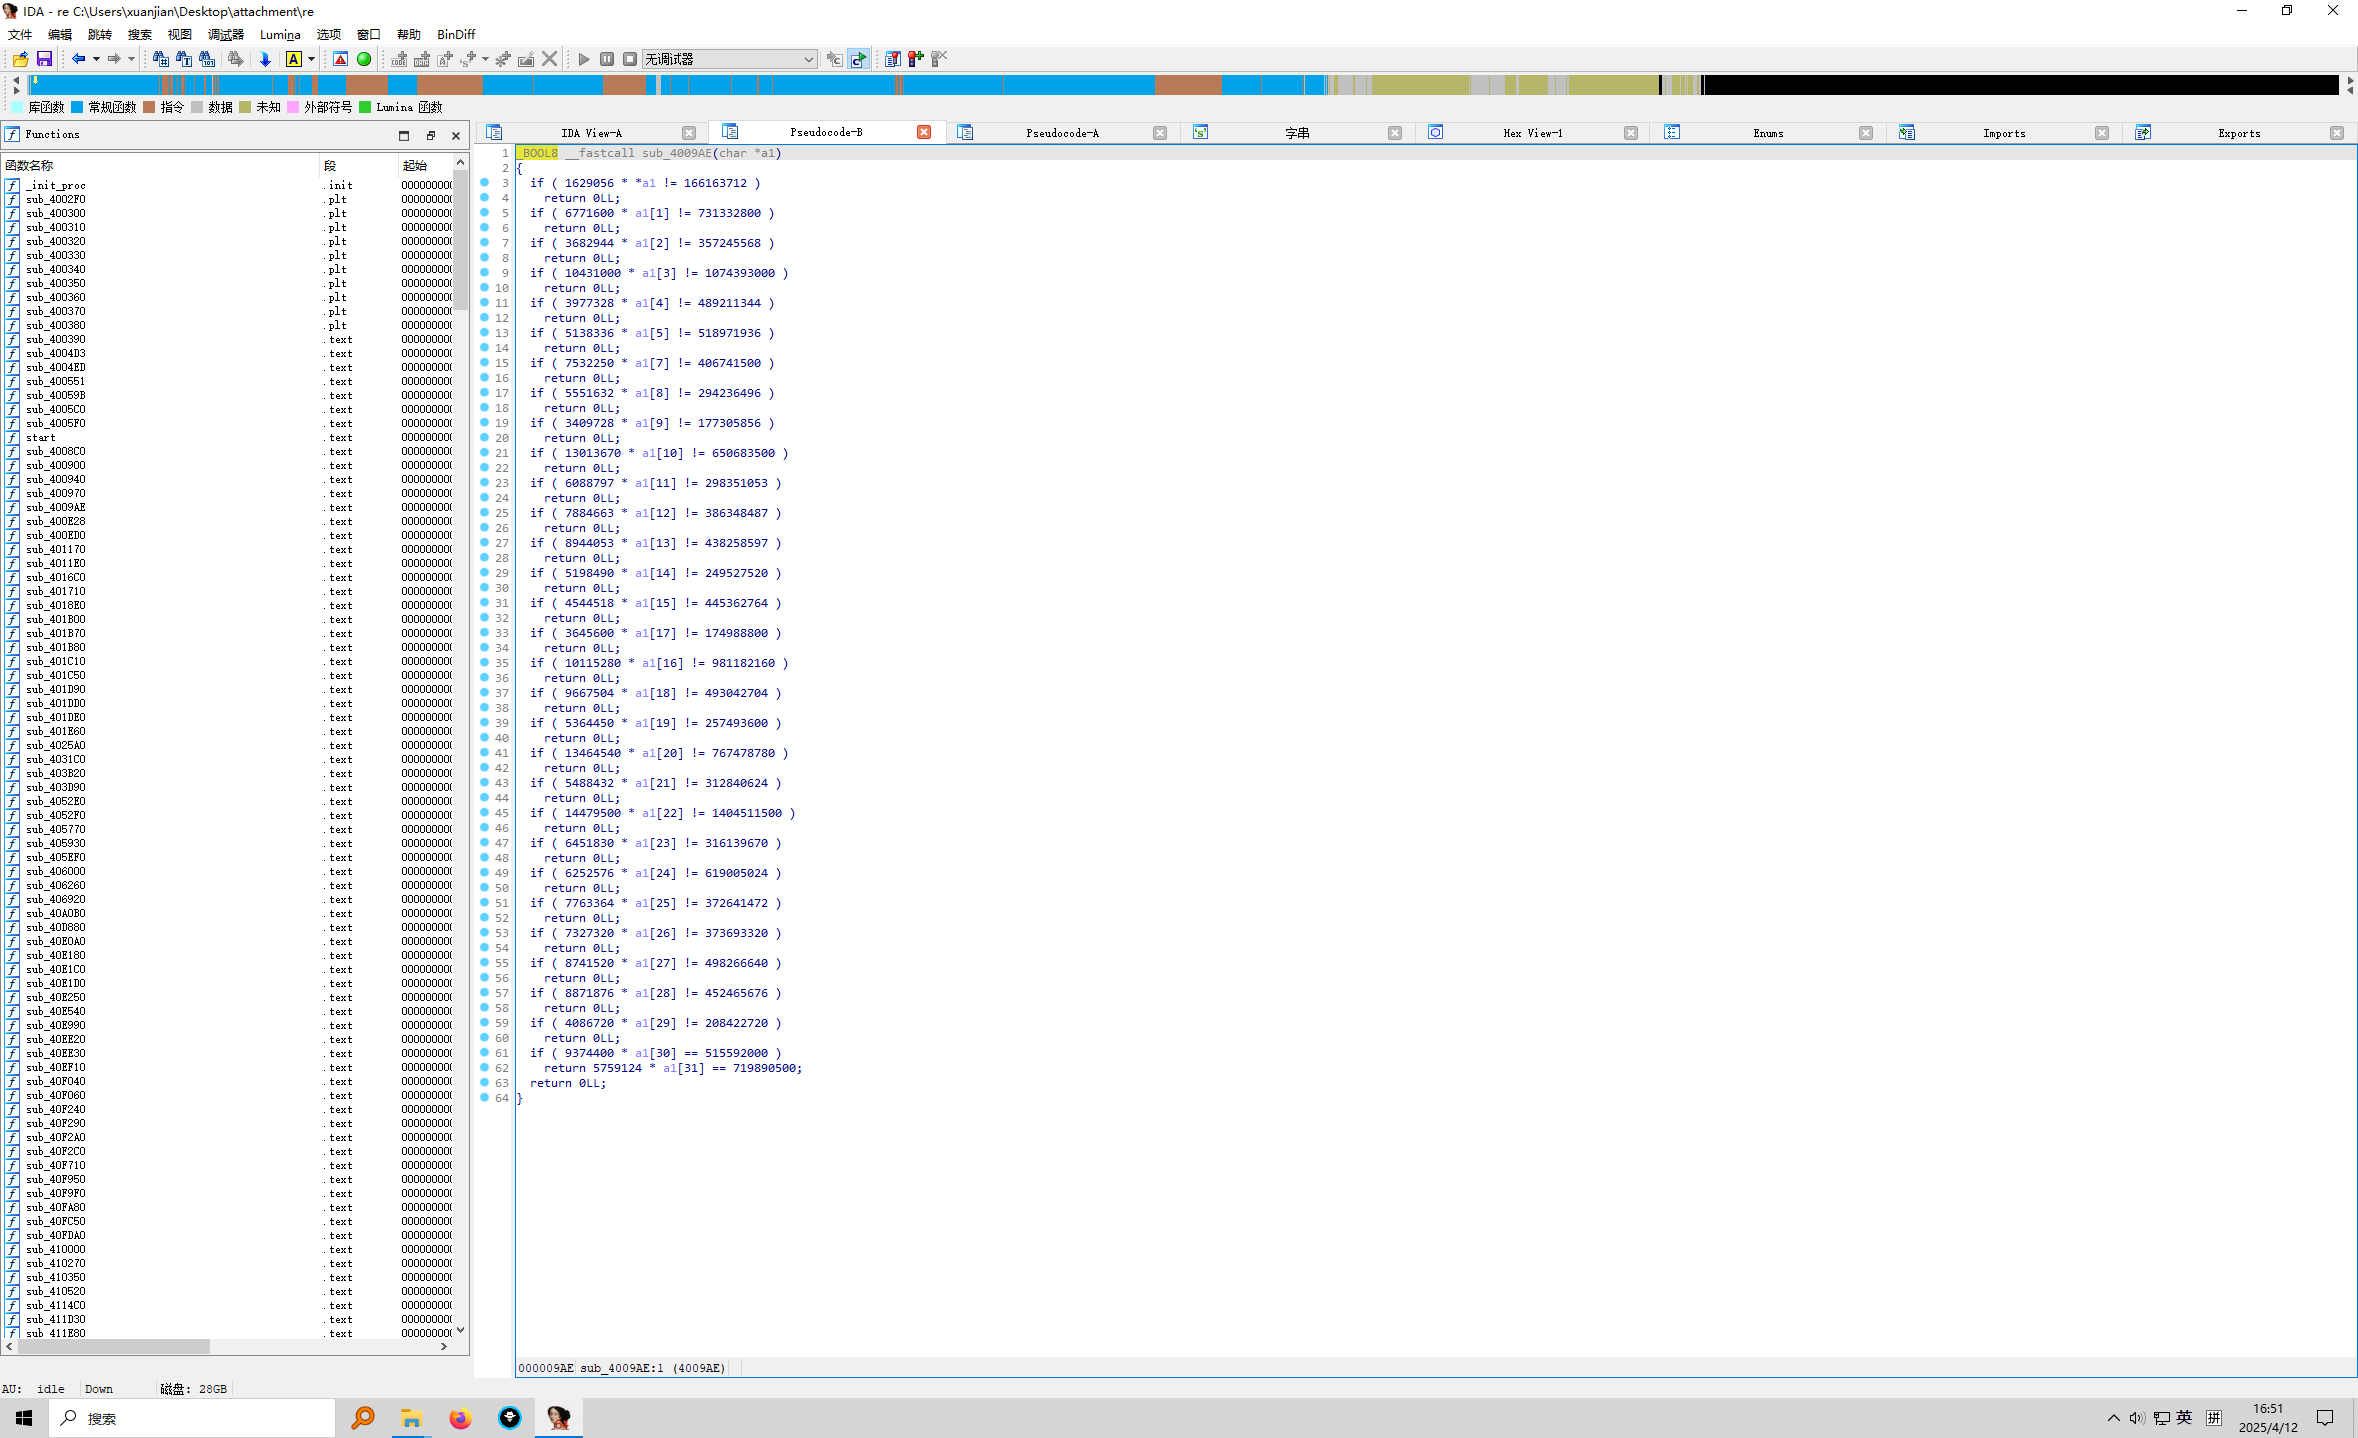Expand the back navigation history arrow

coord(96,59)
